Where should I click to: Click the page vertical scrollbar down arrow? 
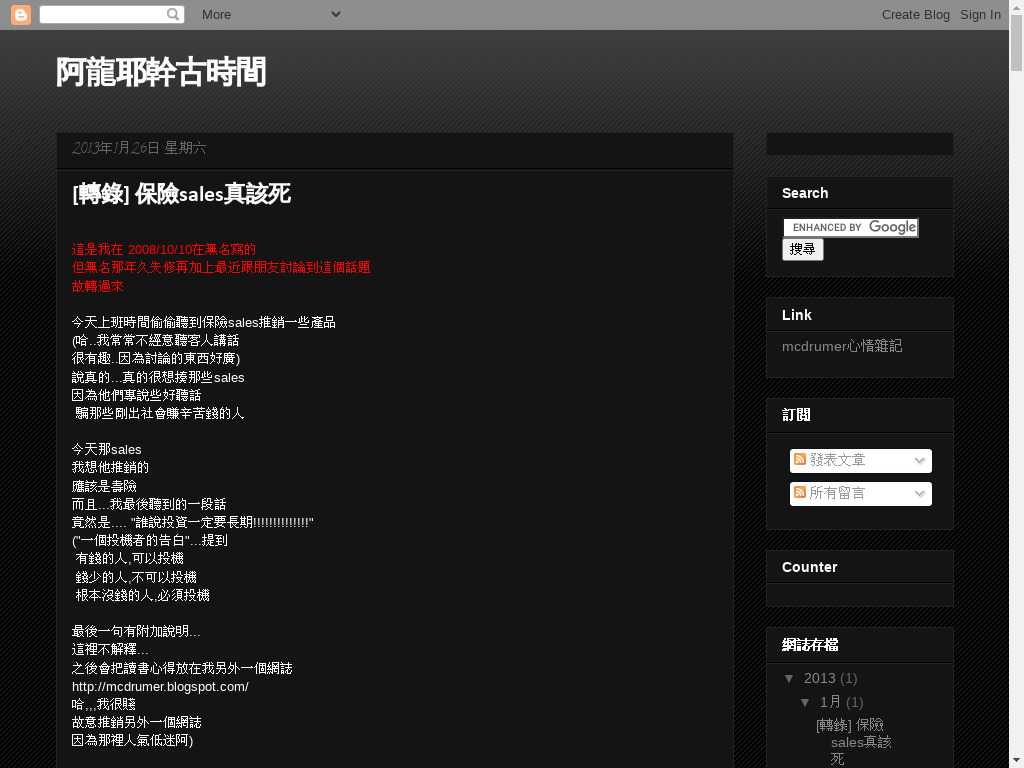pos(1016,760)
